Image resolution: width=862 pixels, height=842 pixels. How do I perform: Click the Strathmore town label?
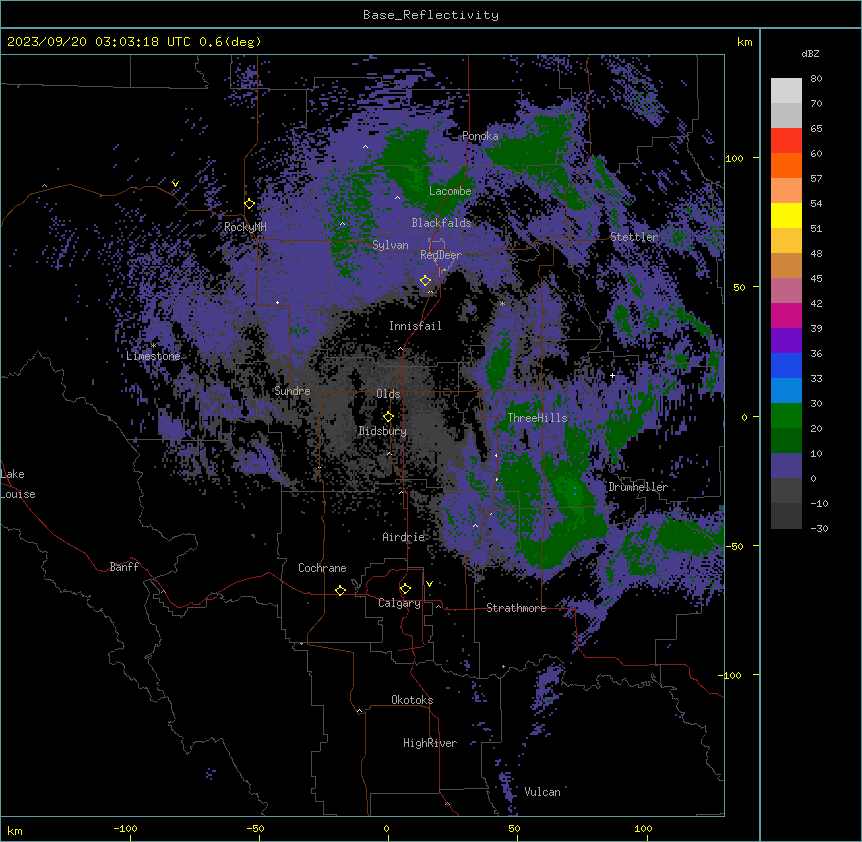(x=516, y=608)
